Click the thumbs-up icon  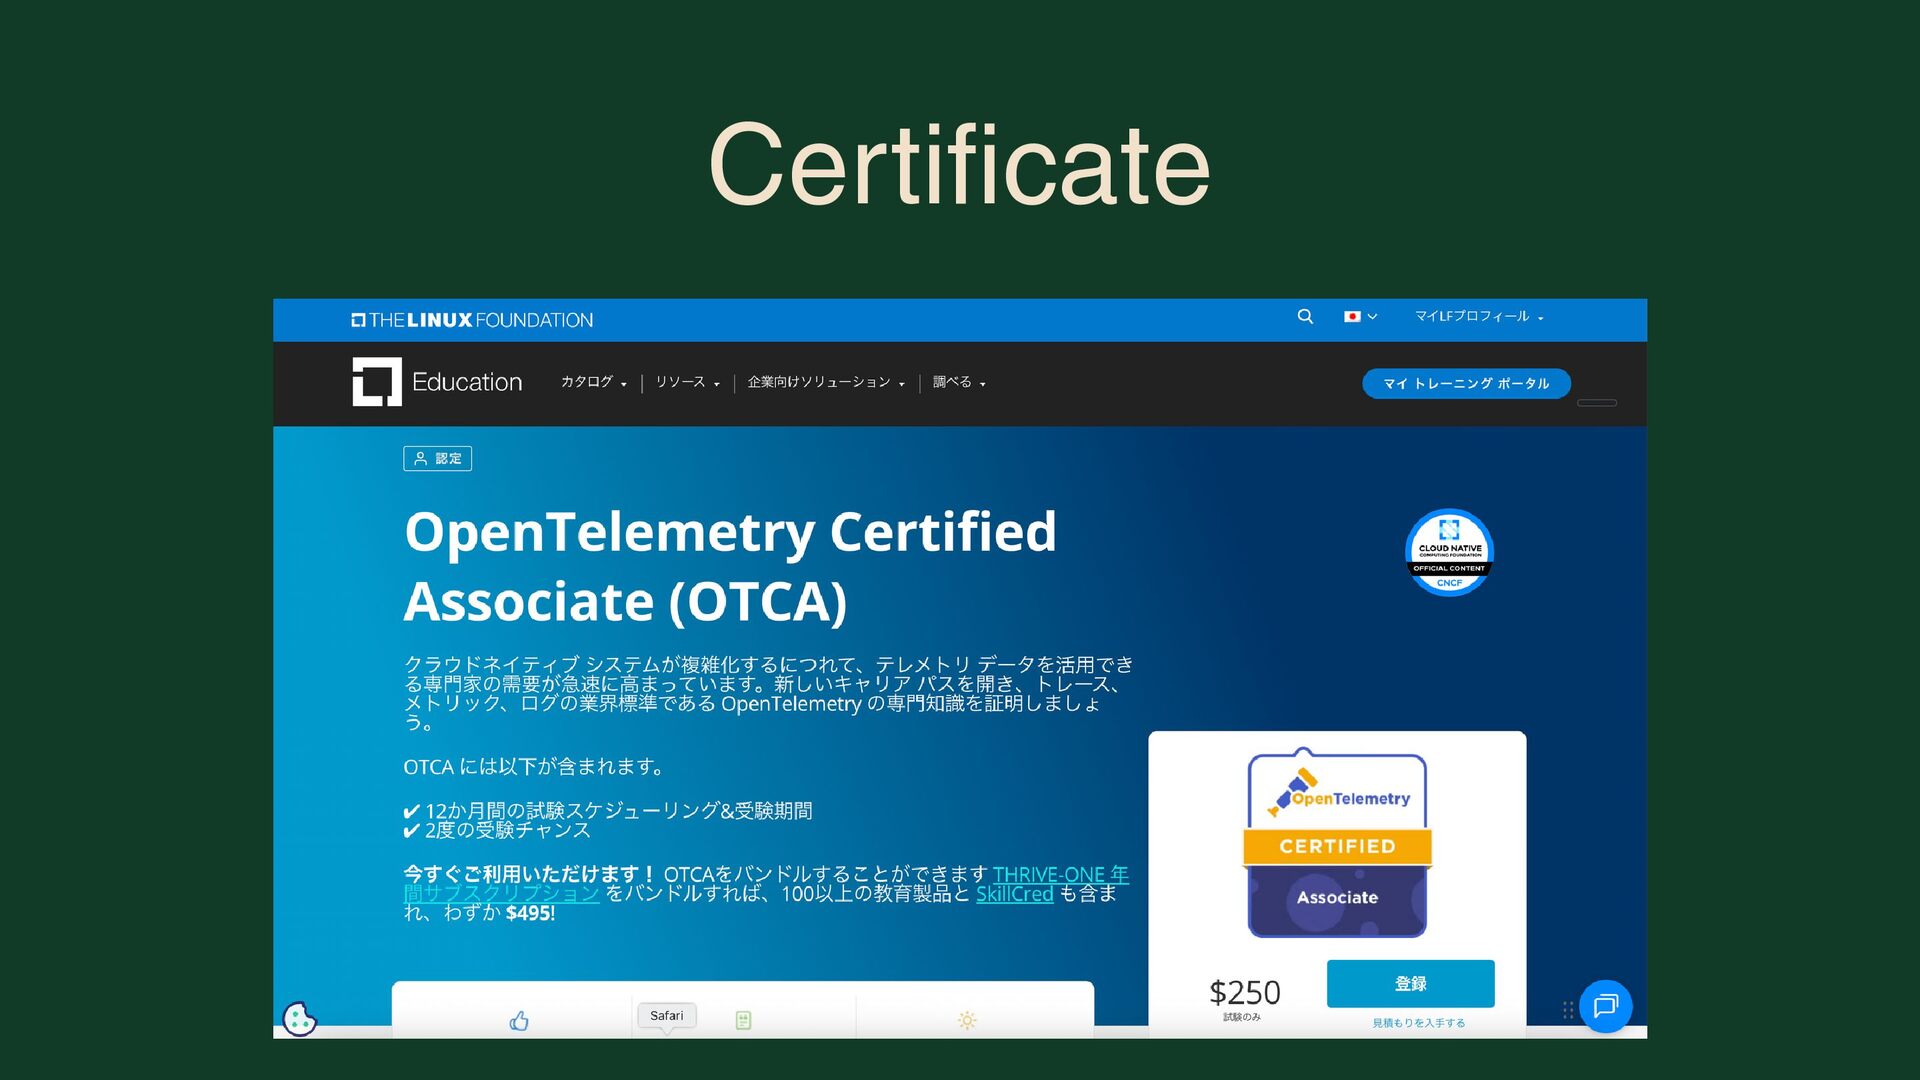[x=519, y=1021]
